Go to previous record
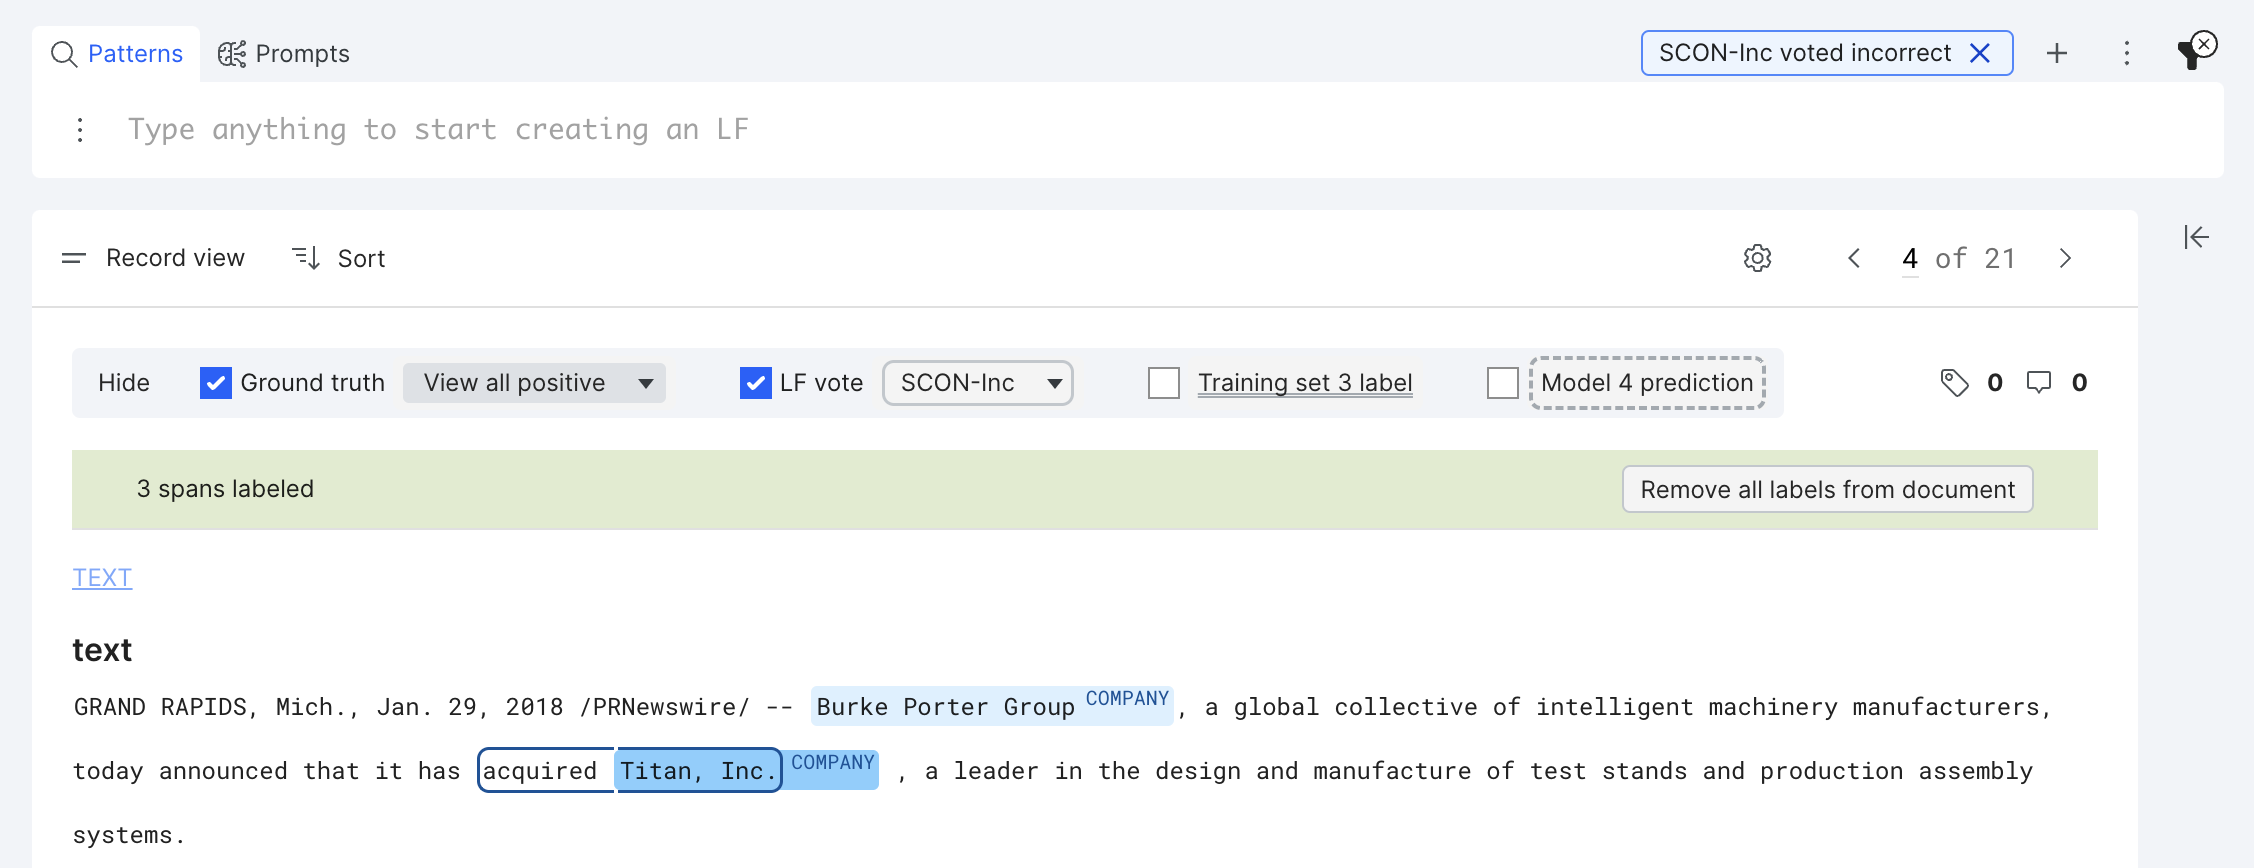 pyautogui.click(x=1854, y=258)
